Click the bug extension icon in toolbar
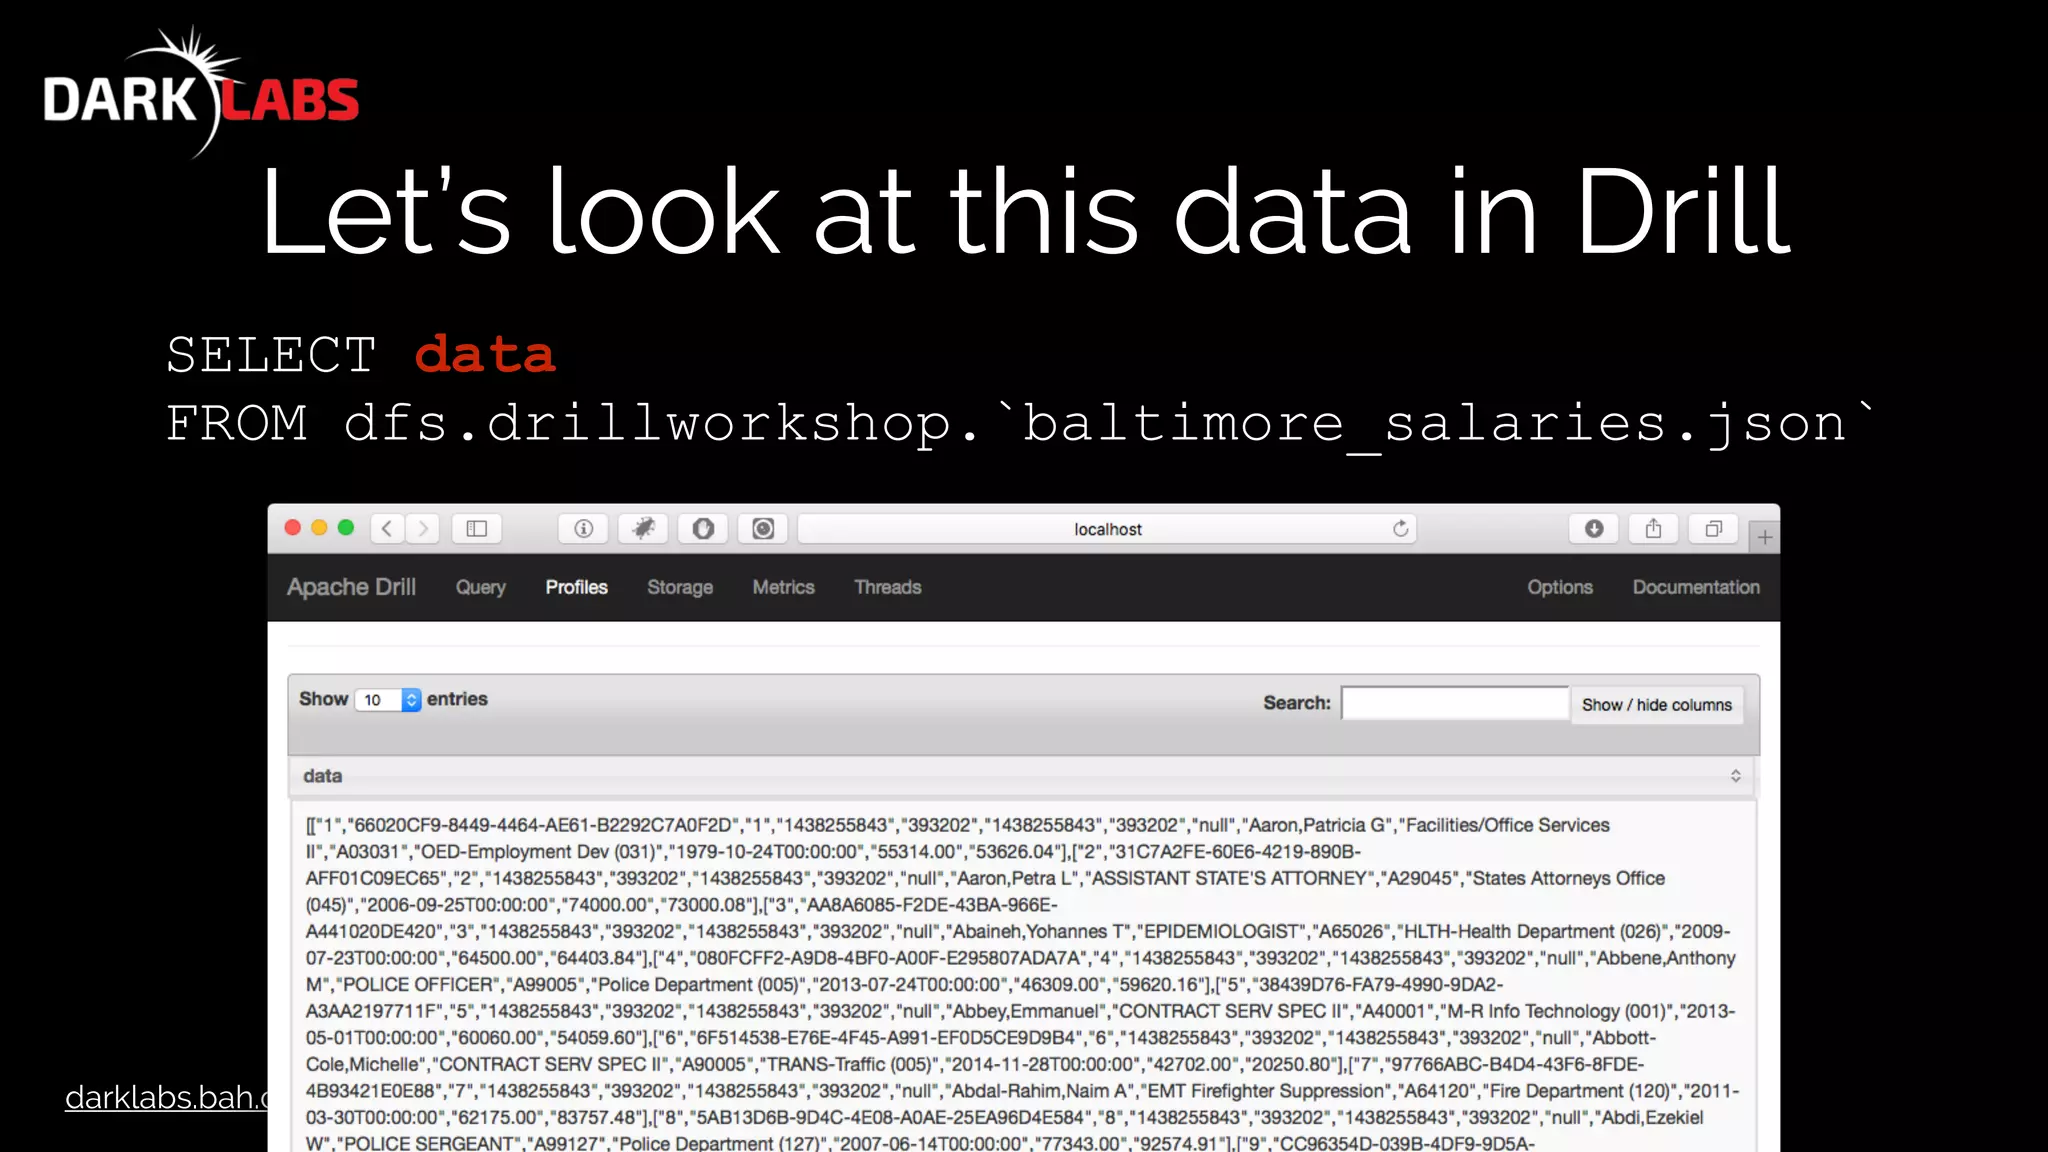 [643, 528]
